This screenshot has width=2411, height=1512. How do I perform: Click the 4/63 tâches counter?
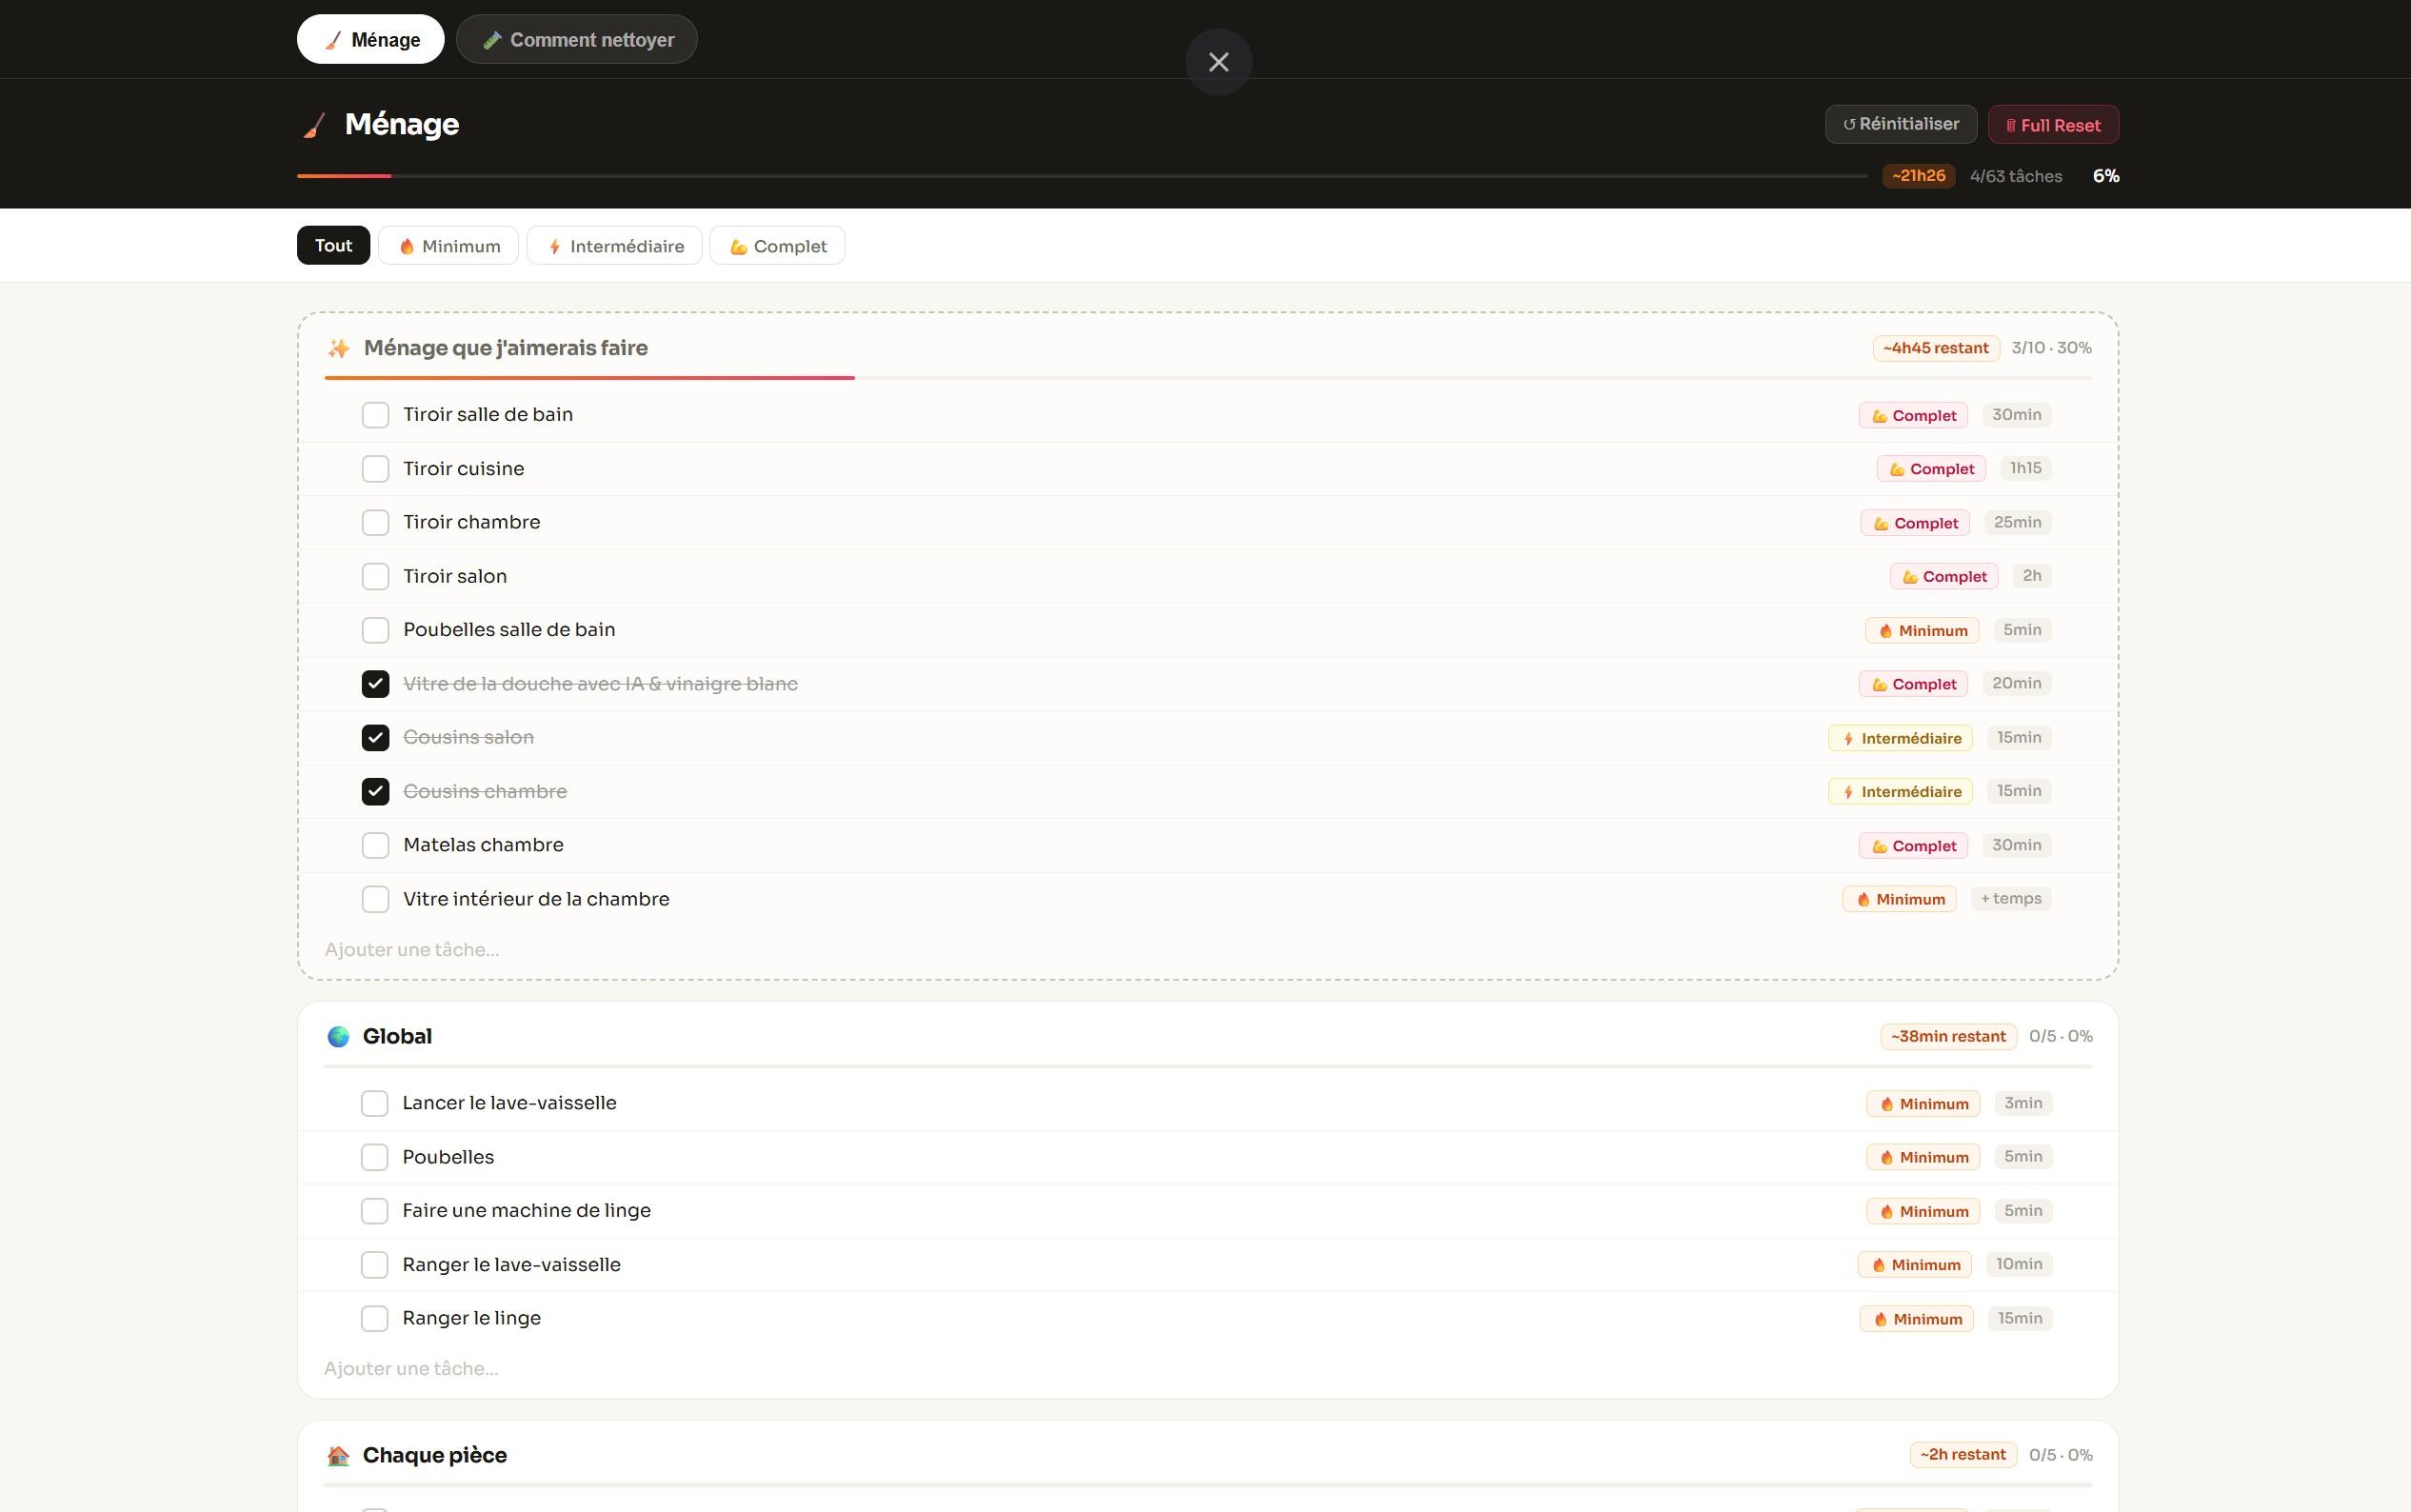(x=2015, y=176)
